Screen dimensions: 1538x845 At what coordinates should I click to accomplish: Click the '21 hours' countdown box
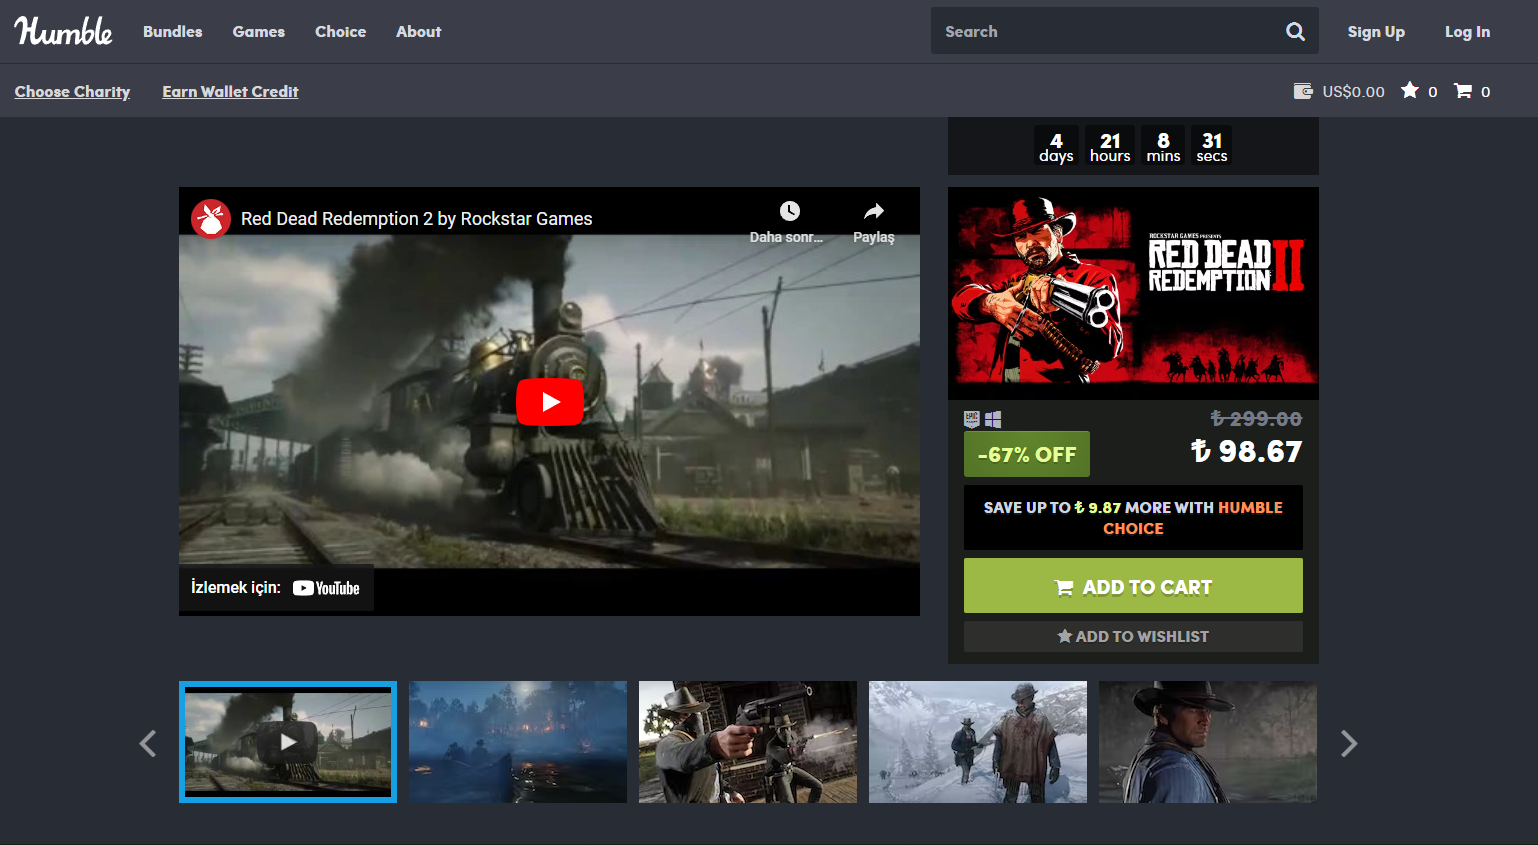click(x=1110, y=146)
